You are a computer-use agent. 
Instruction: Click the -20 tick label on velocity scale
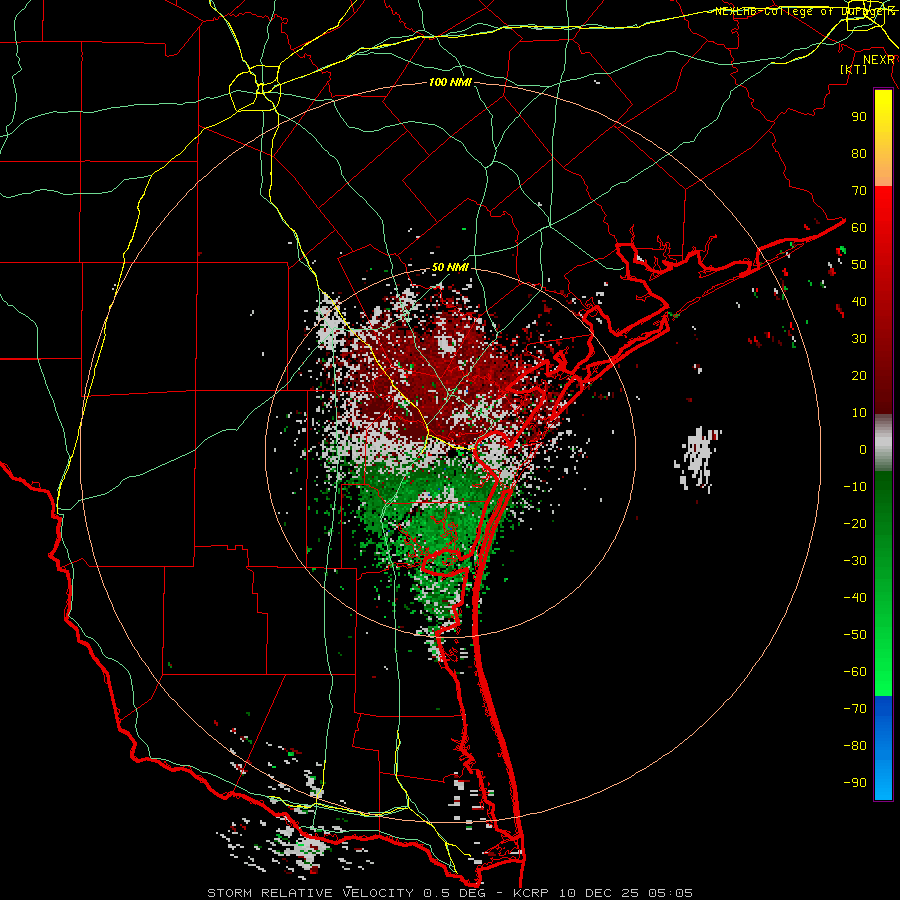point(855,523)
